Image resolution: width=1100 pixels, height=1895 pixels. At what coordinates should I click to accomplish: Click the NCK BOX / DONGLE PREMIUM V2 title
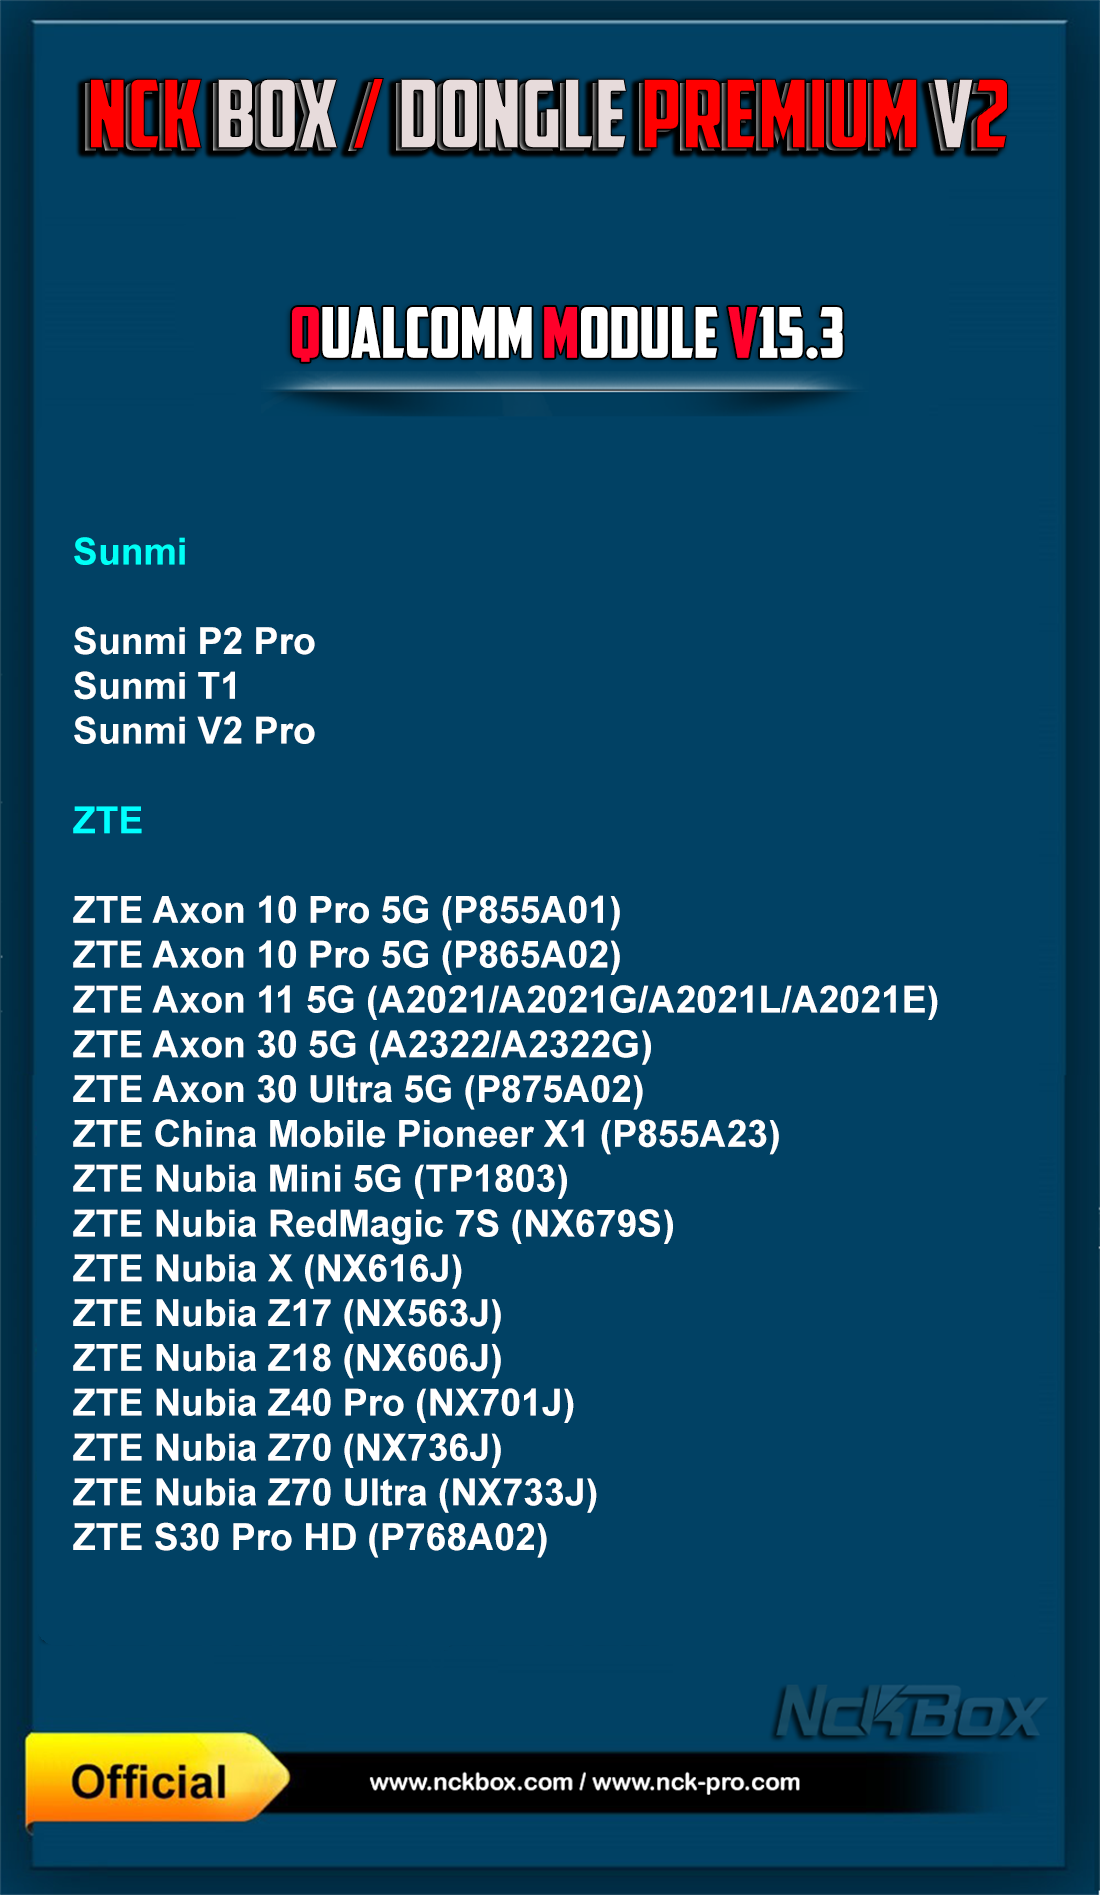click(x=545, y=117)
